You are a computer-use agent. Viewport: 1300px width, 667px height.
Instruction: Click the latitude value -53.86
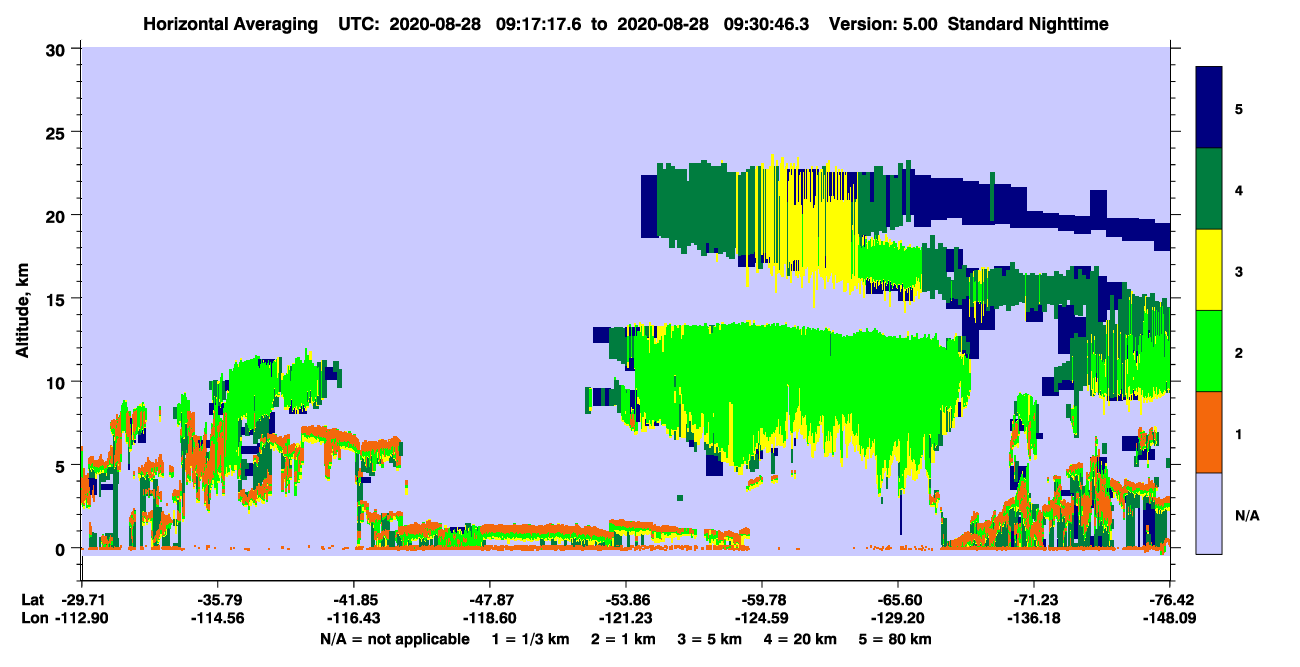pyautogui.click(x=626, y=600)
